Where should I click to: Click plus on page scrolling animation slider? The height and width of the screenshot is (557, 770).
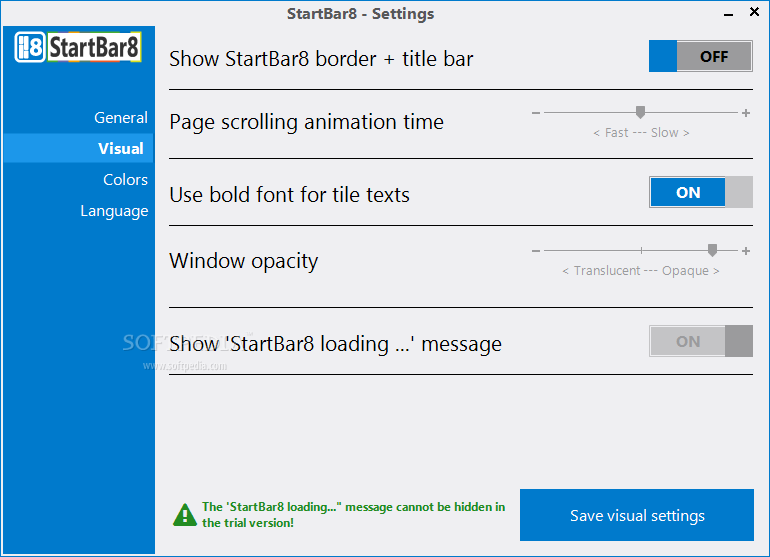746,113
